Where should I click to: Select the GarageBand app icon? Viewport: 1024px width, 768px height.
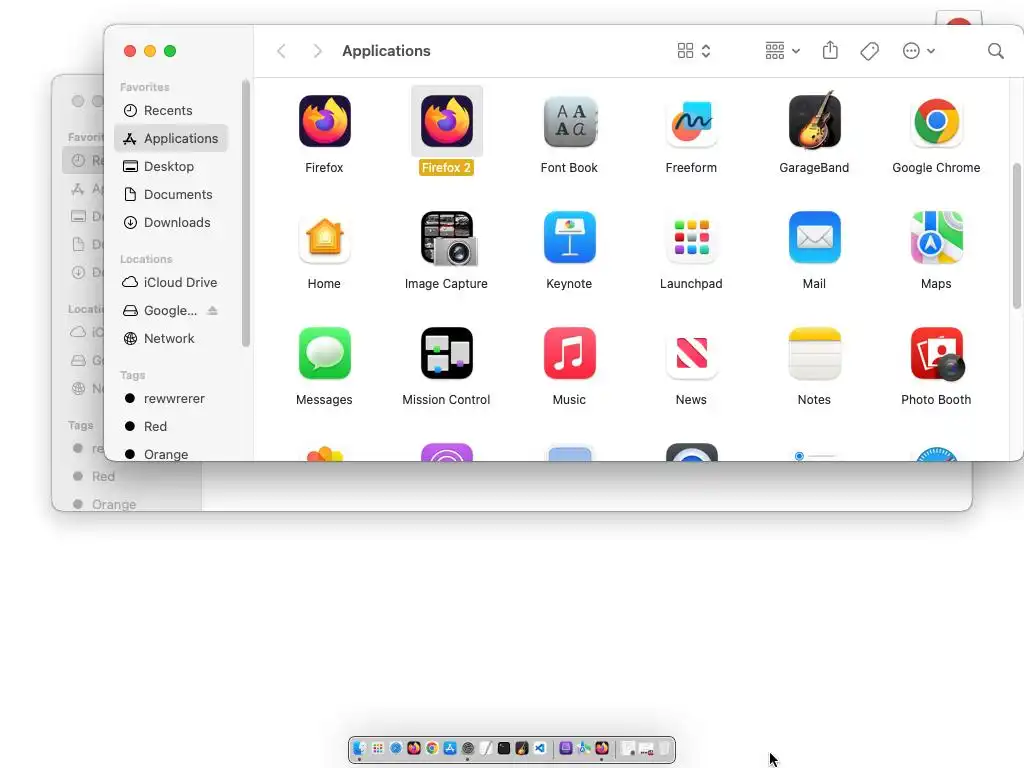(814, 120)
